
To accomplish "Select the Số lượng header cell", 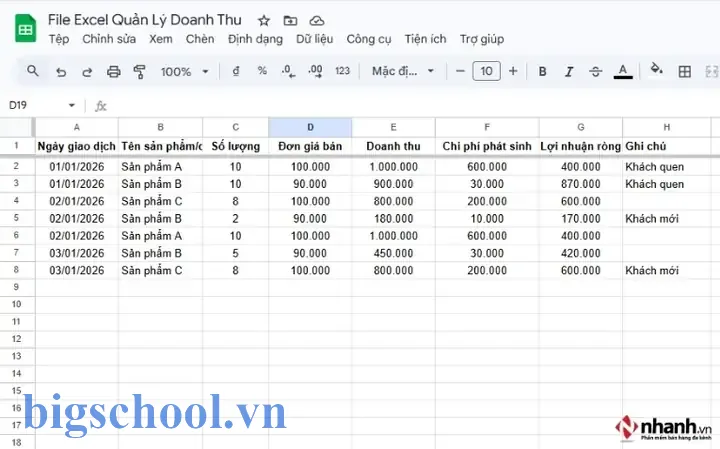I will point(236,146).
